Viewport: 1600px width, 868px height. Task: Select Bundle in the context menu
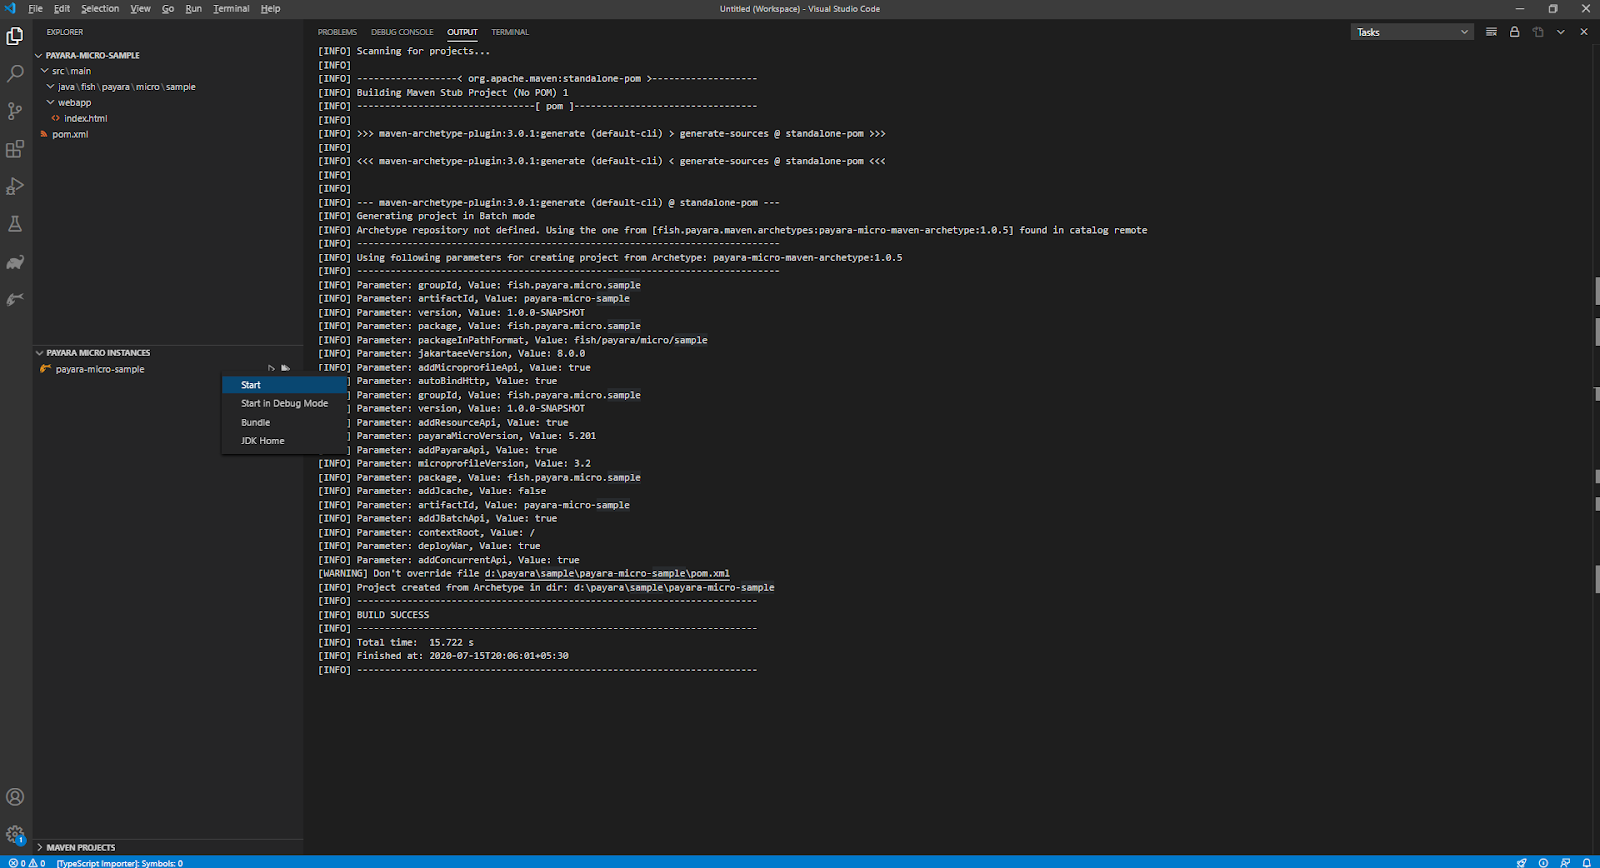click(x=255, y=423)
